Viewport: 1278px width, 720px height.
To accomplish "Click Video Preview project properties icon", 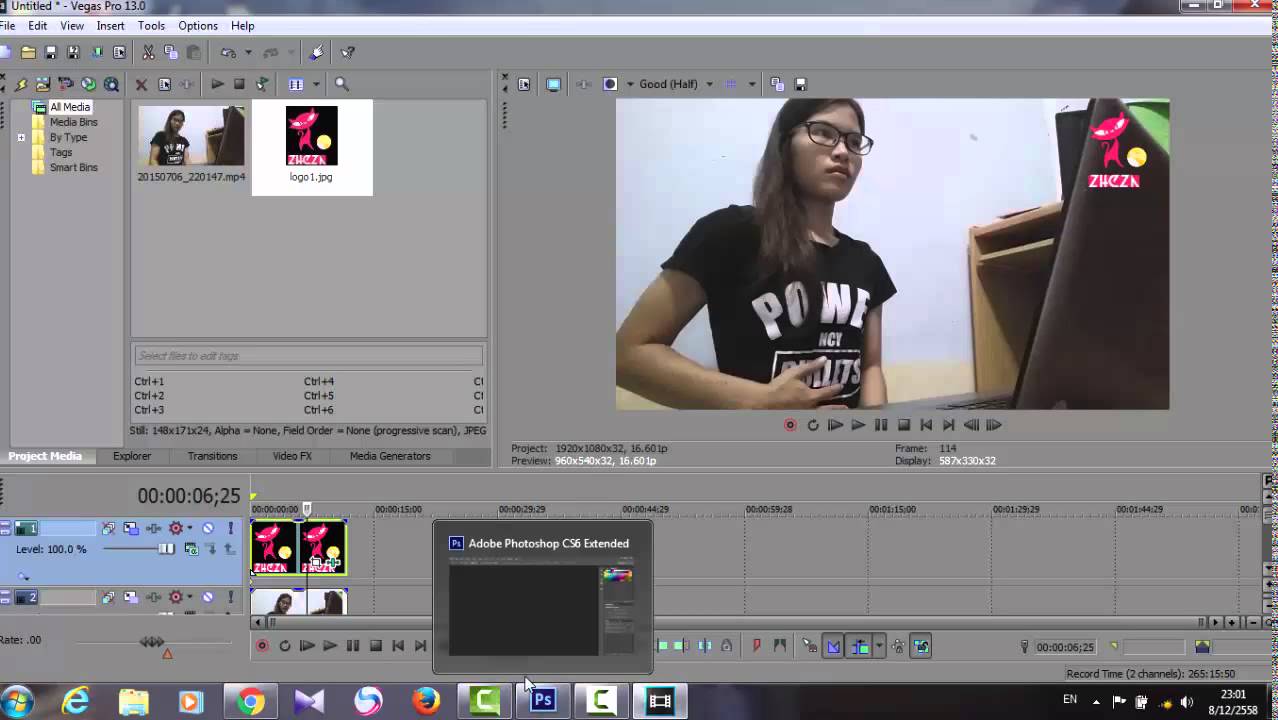I will pyautogui.click(x=523, y=85).
